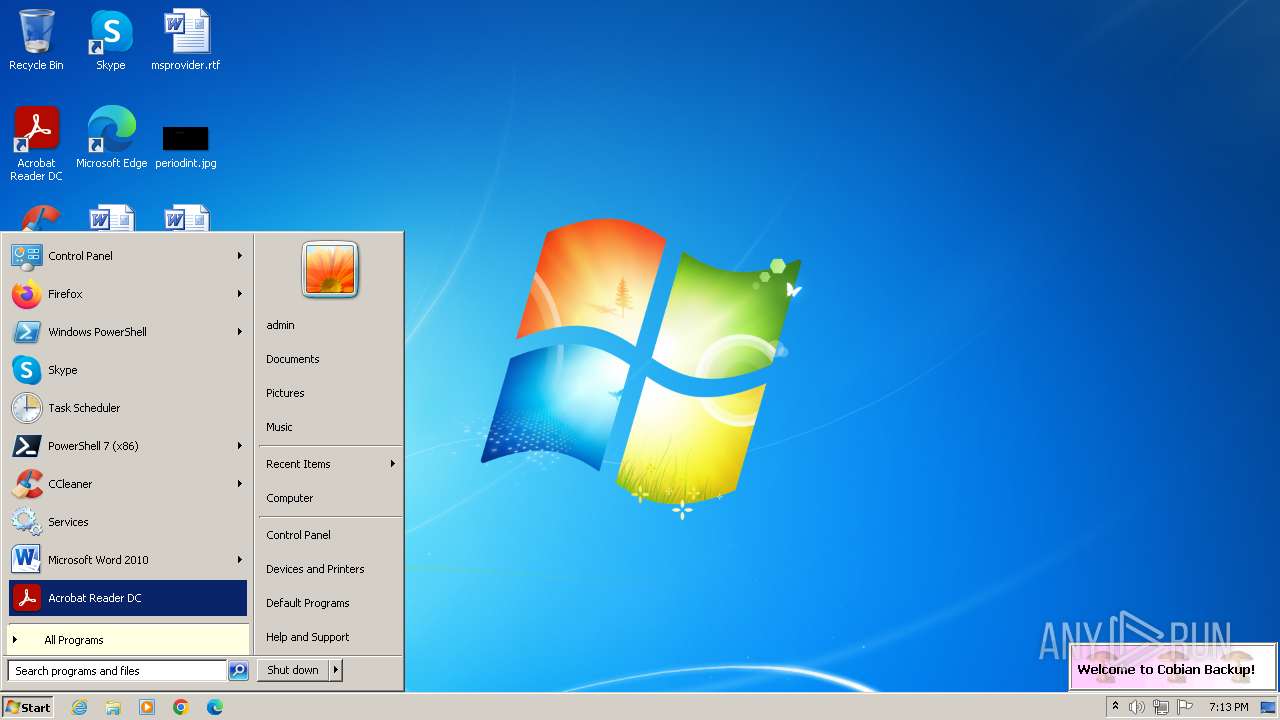Click the Services gear icon
The height and width of the screenshot is (720, 1280).
point(27,522)
